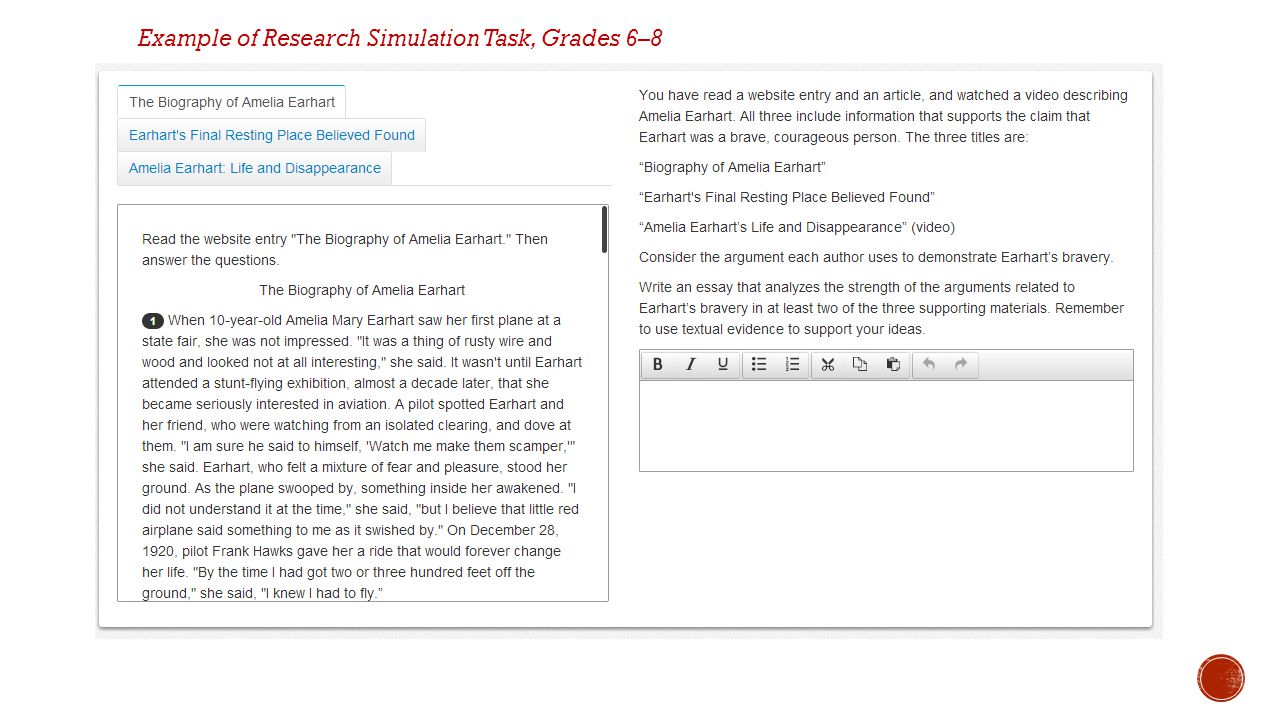Click paragraph number 1 marker
The width and height of the screenshot is (1280, 720).
point(153,321)
